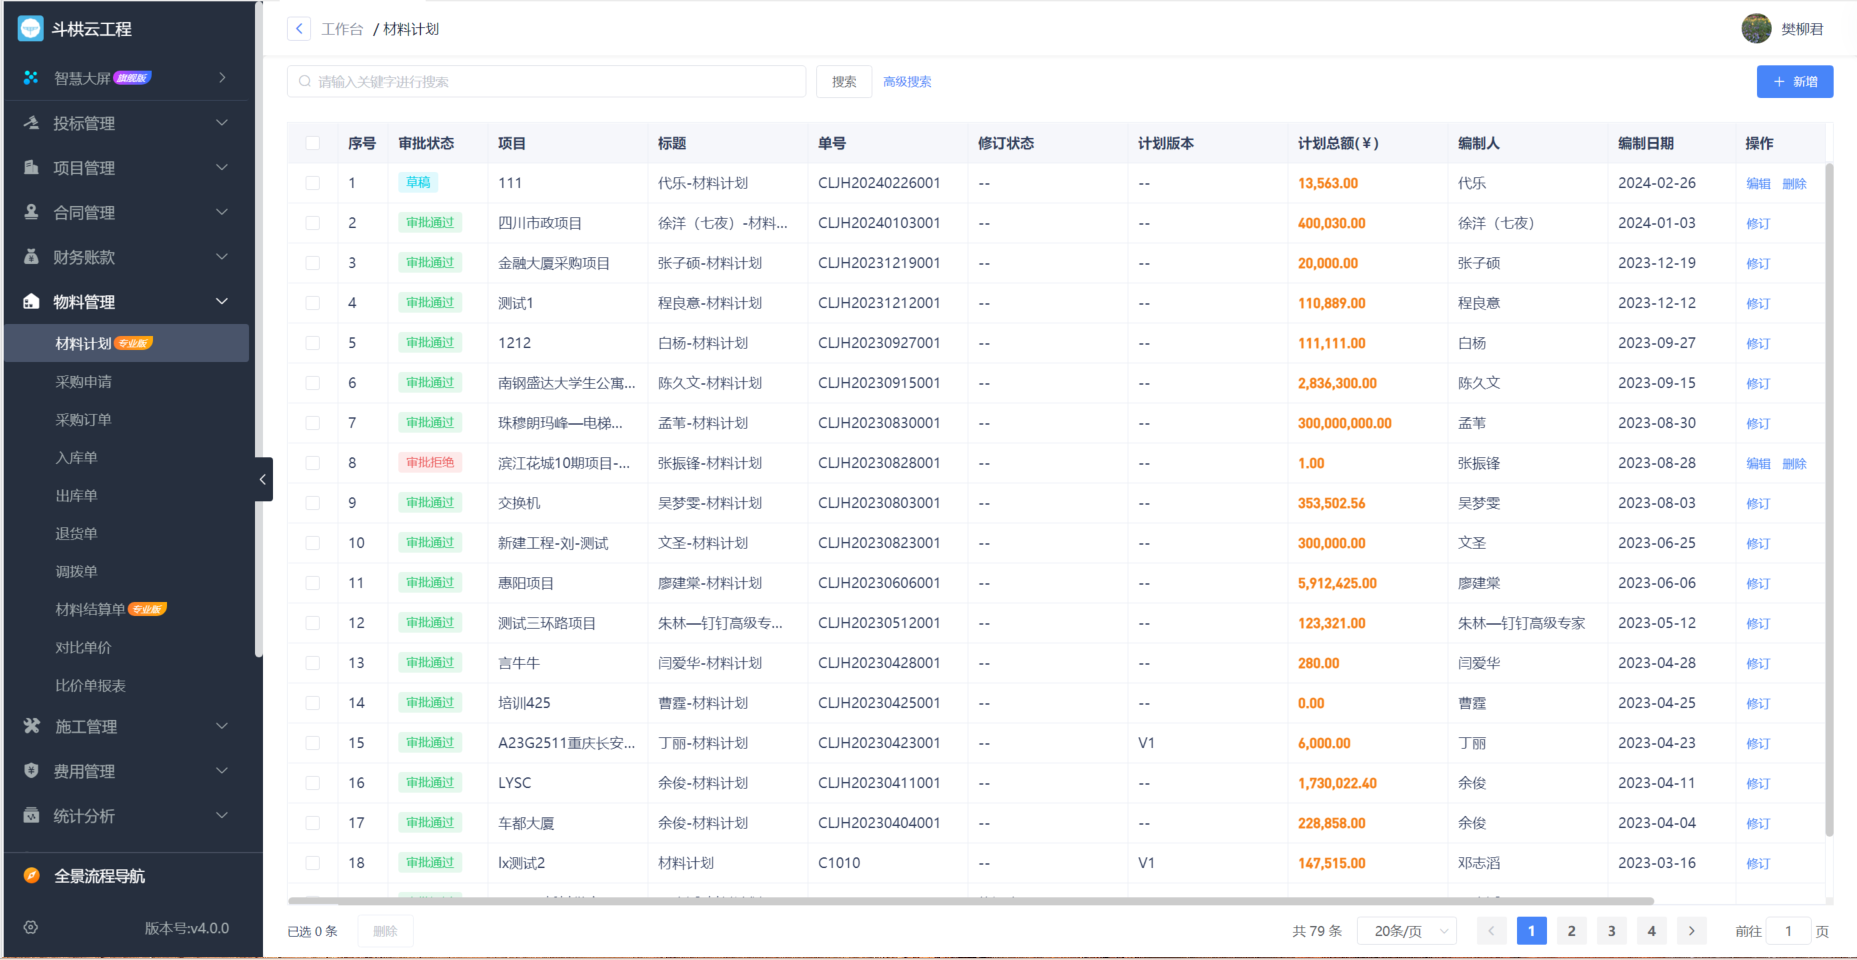This screenshot has height=960, width=1857.
Task: Collapse the sidebar using the arrow handle
Action: tap(262, 479)
